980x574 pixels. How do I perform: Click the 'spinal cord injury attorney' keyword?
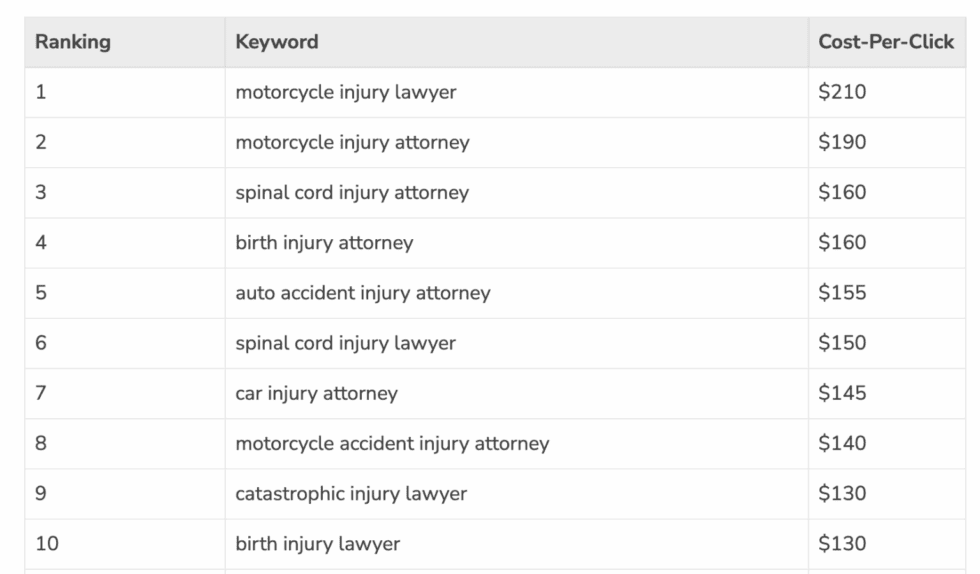click(x=352, y=193)
